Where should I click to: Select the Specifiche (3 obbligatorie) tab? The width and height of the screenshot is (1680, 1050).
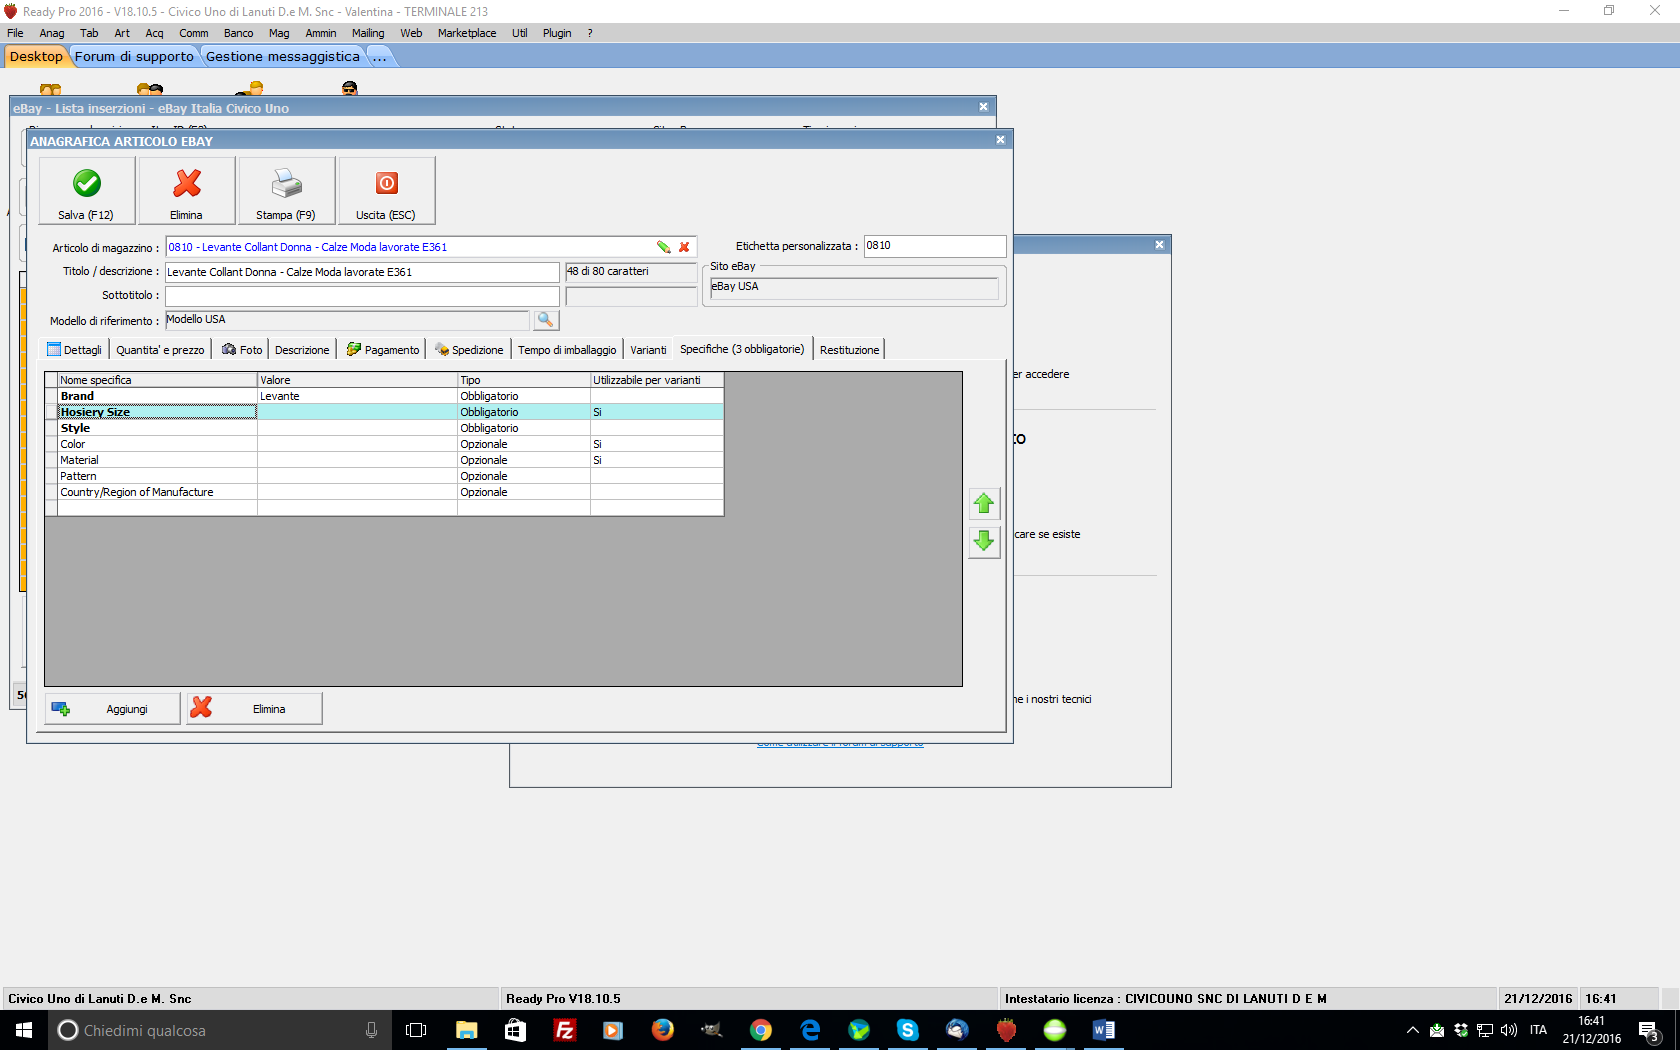(x=742, y=349)
